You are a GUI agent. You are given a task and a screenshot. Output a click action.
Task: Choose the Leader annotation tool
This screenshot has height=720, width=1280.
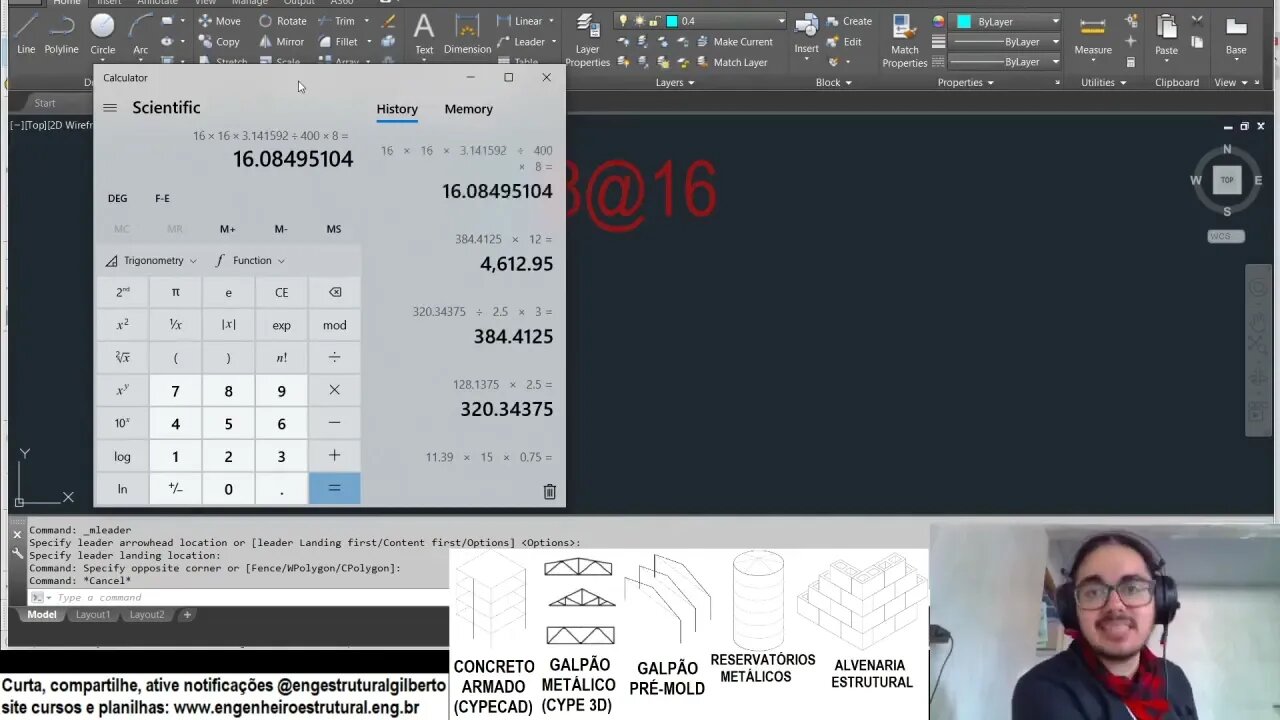(x=521, y=42)
